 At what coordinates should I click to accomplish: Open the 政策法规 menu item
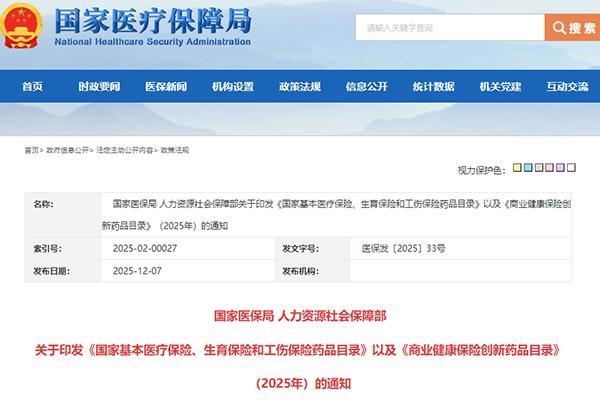pyautogui.click(x=300, y=87)
